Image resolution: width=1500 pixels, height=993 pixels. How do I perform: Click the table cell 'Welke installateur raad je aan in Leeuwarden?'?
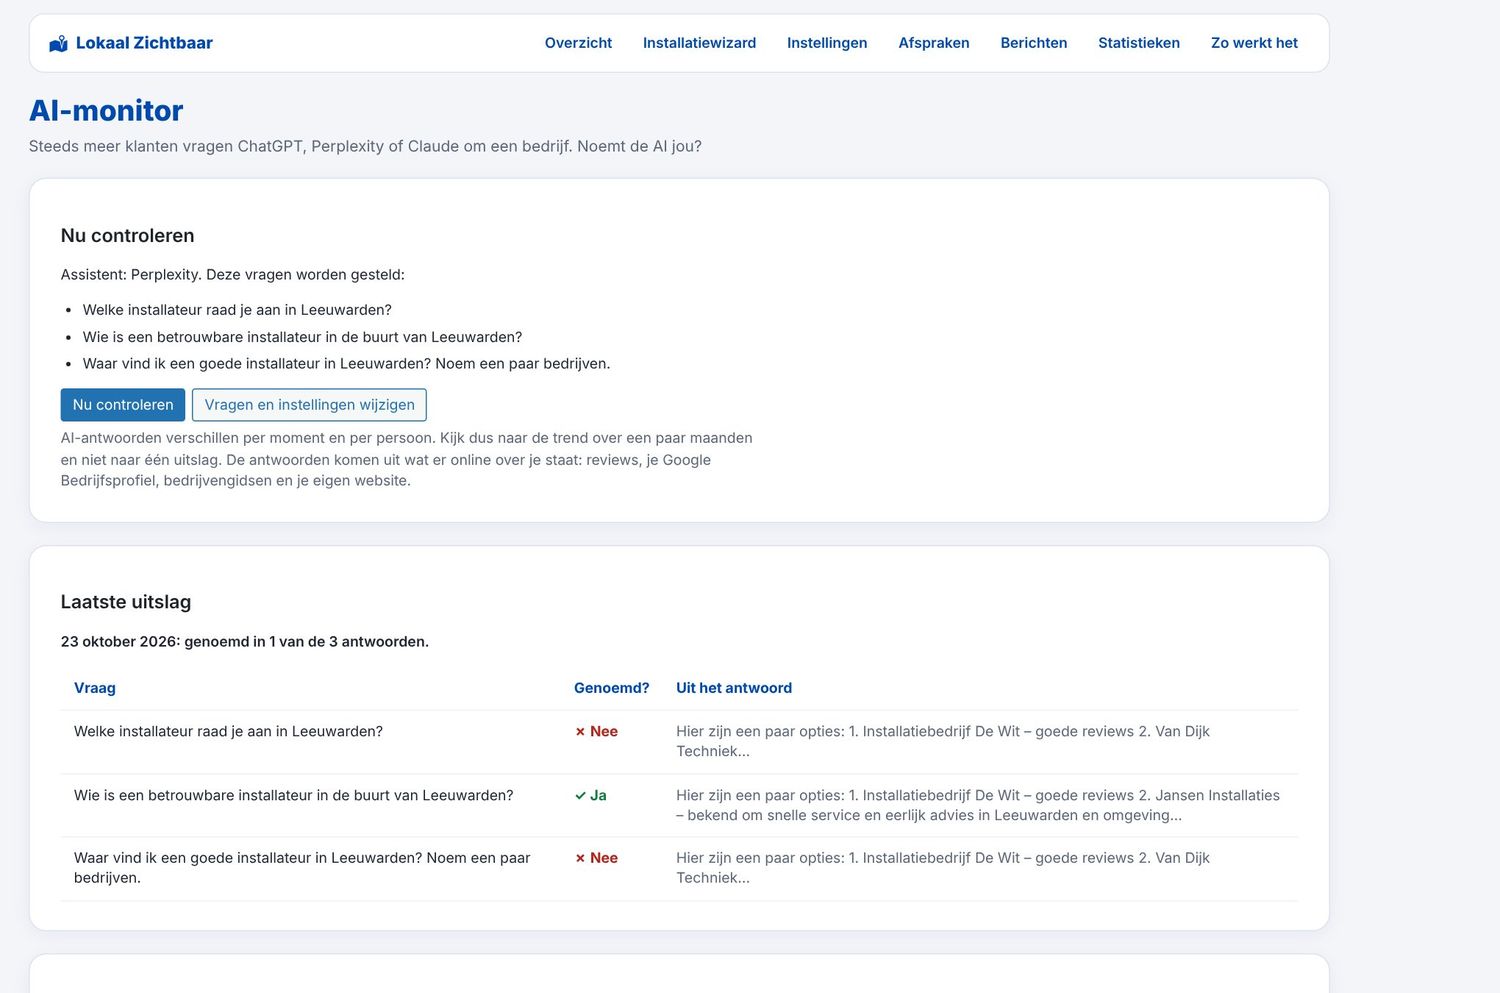click(x=228, y=732)
